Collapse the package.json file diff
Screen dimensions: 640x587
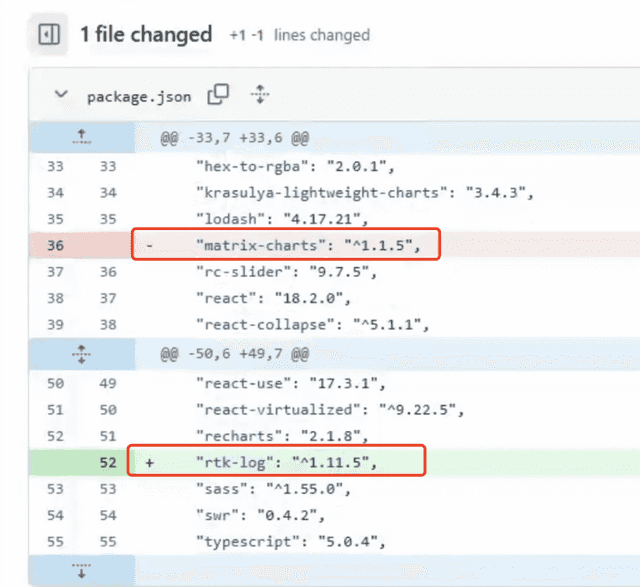tap(61, 95)
